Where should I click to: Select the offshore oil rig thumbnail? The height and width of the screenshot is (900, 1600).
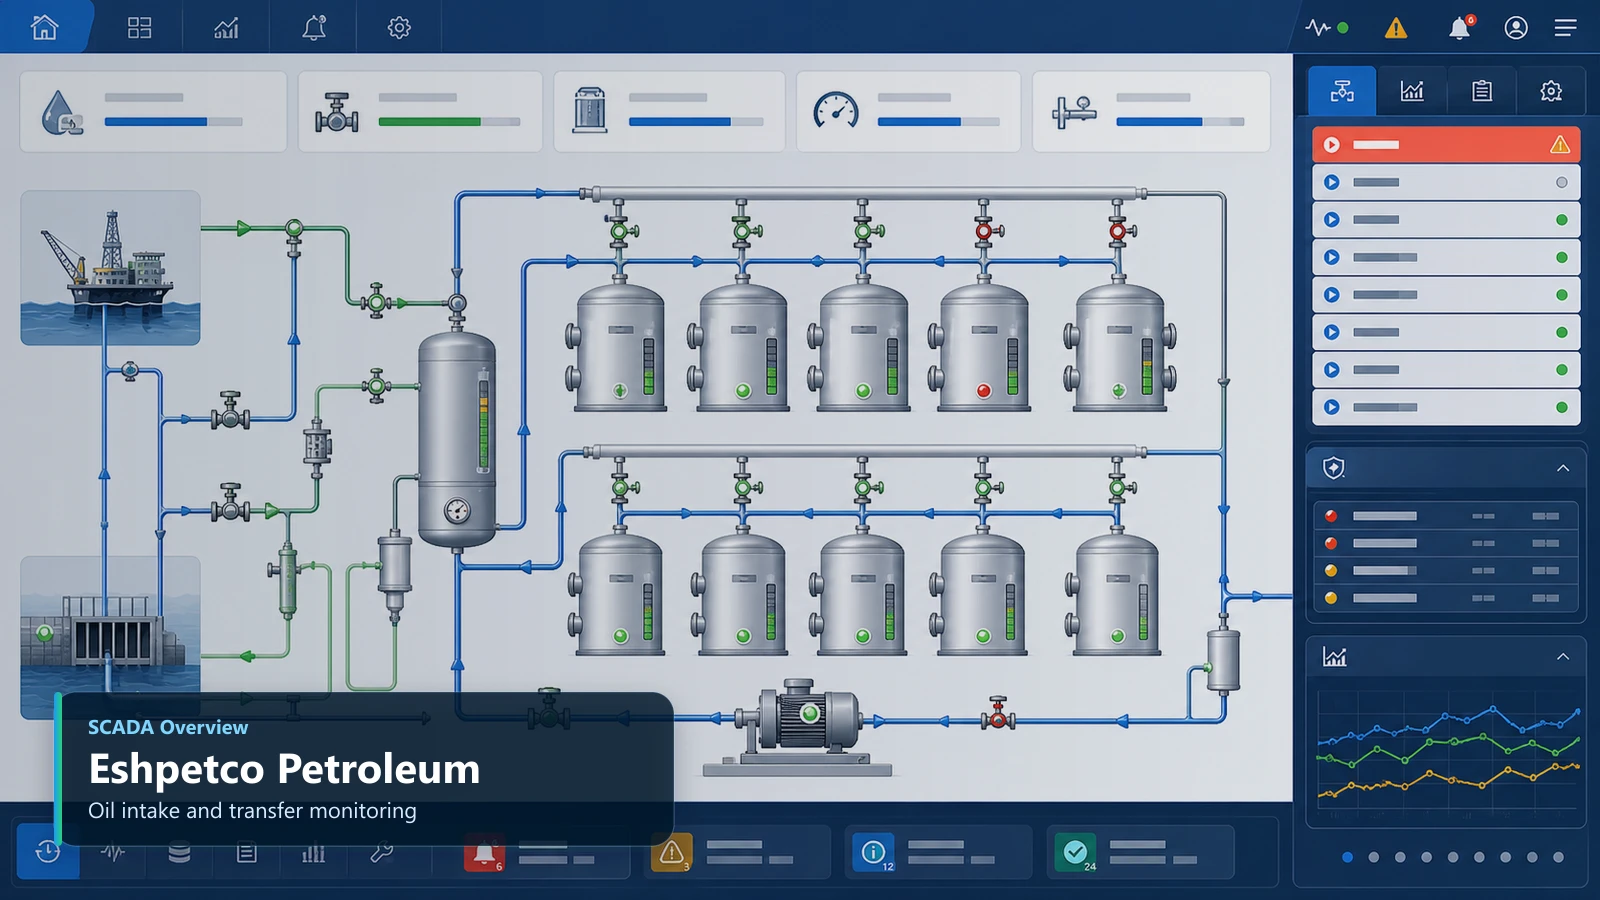click(x=110, y=268)
